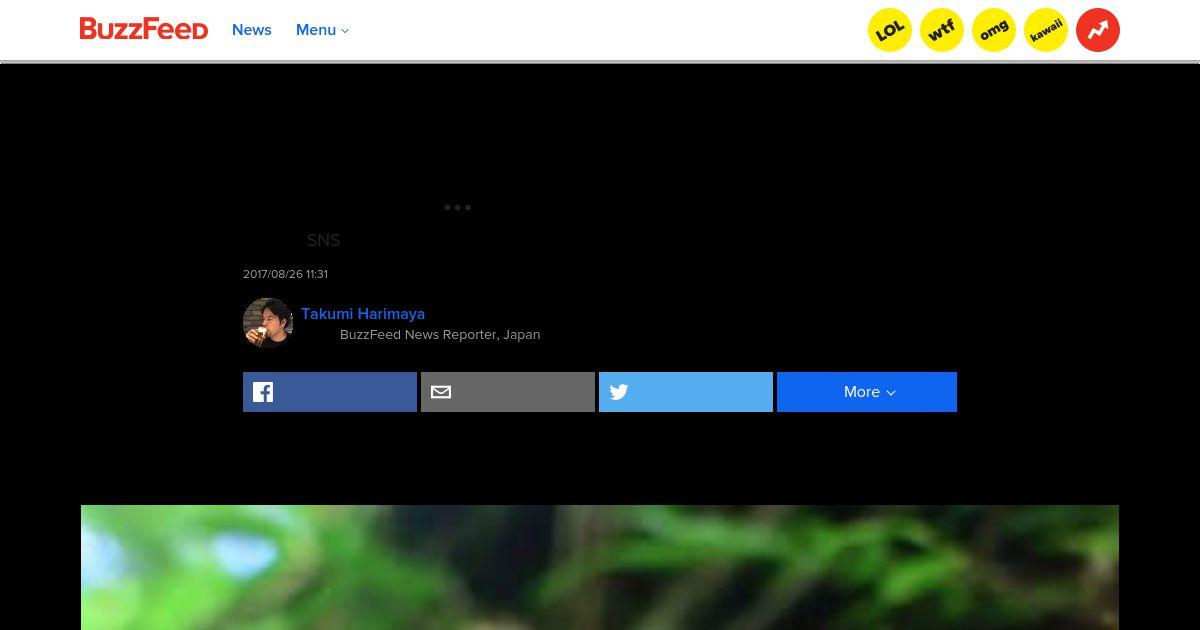Open the wtf badge feed
Screen dimensions: 1200x630
[942, 30]
